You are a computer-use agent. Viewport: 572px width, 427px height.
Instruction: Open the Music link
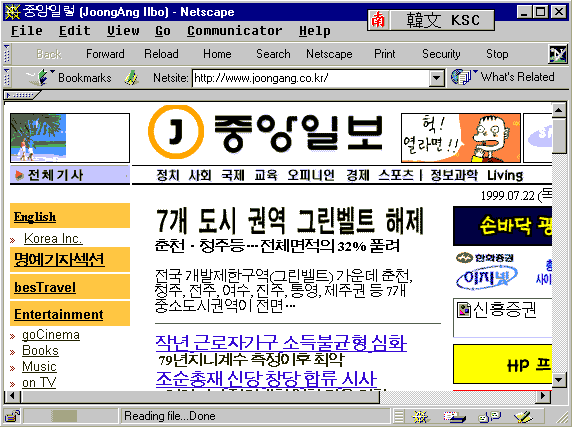tap(39, 366)
